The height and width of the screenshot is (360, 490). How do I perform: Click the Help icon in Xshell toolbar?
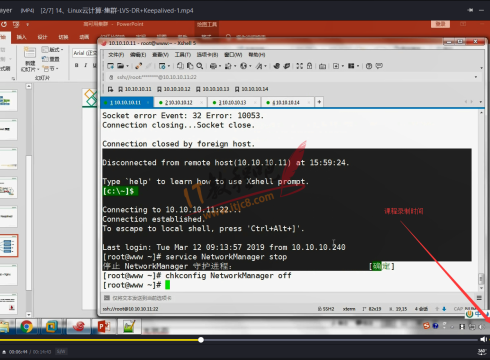coord(369,66)
